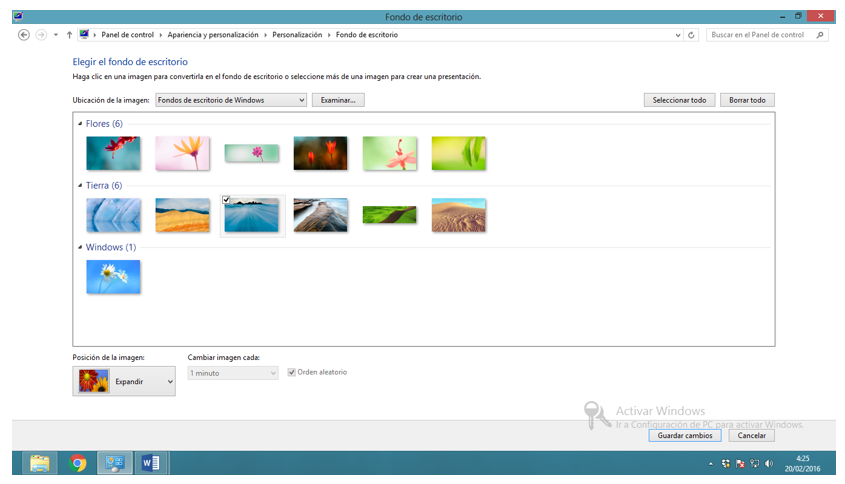
Task: Open 'Personalización' breadcrumb
Action: click(x=297, y=35)
